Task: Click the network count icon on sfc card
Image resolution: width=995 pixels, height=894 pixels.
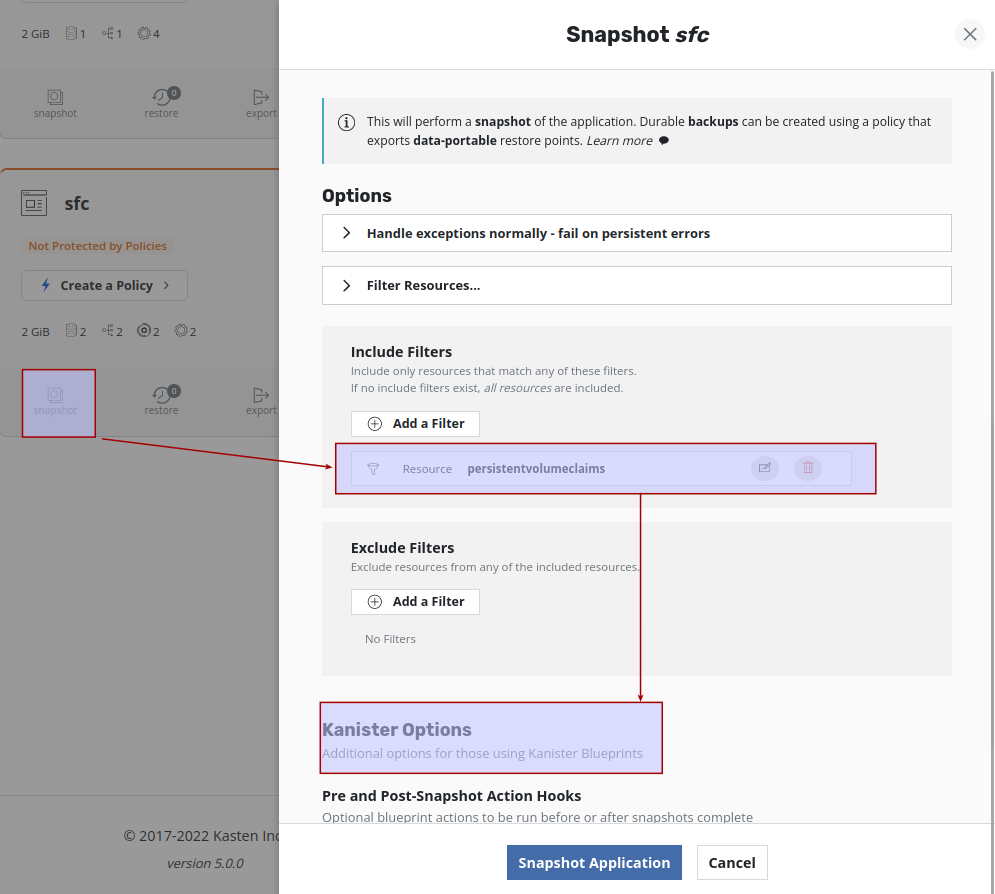Action: coord(108,331)
